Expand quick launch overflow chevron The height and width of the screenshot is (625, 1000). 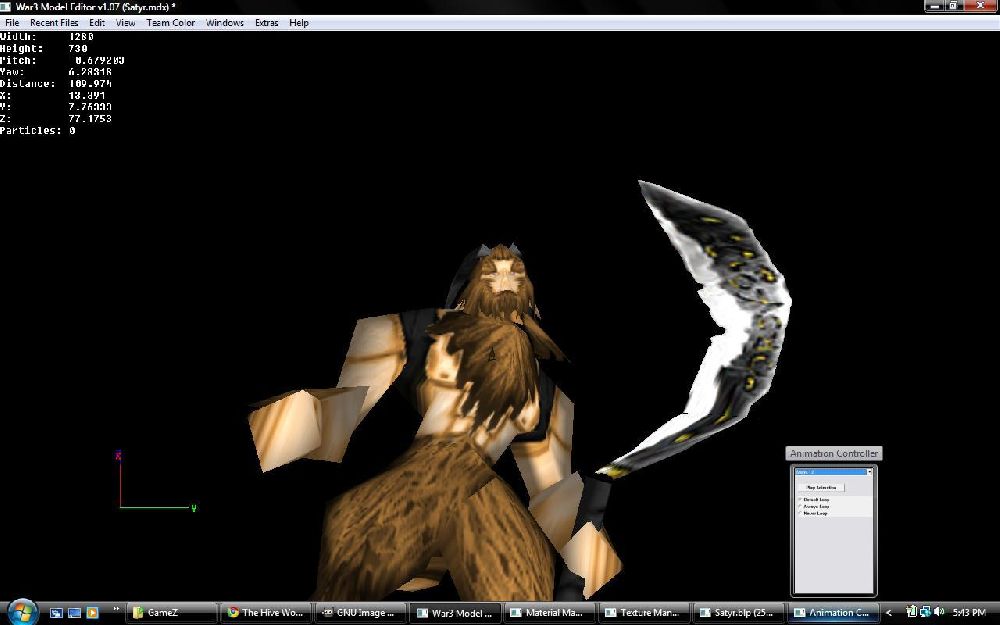pos(115,609)
